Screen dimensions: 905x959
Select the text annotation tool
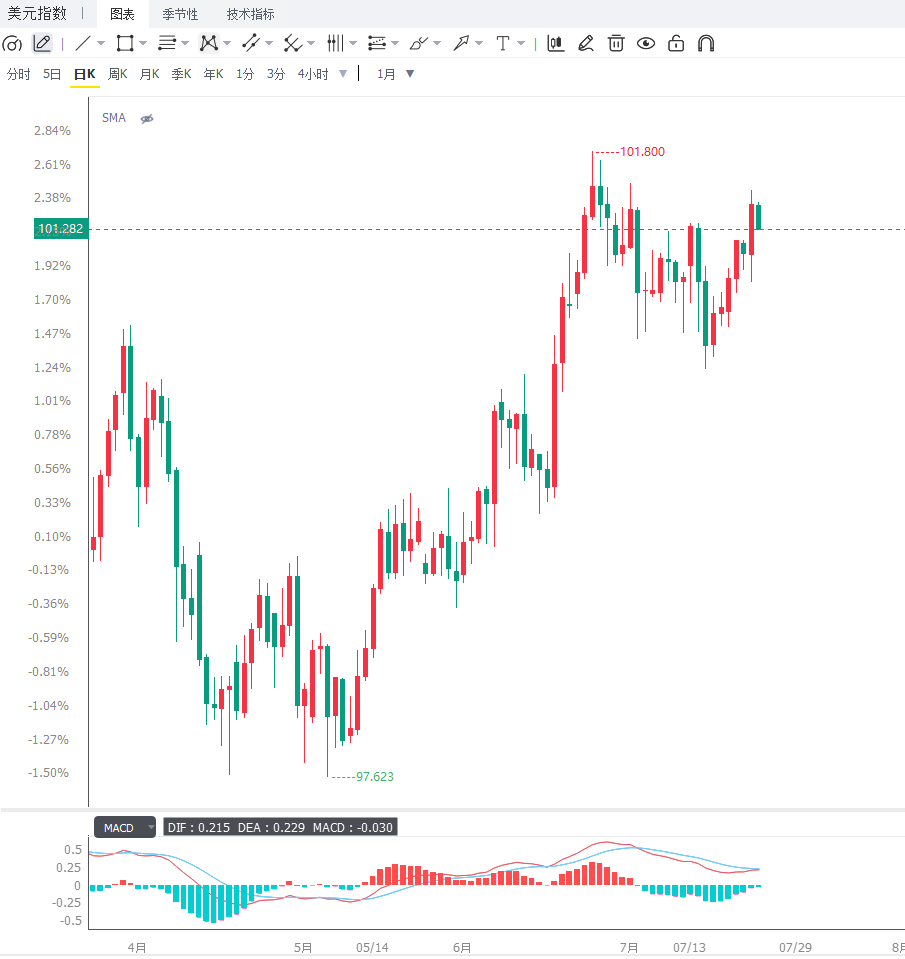pyautogui.click(x=503, y=43)
